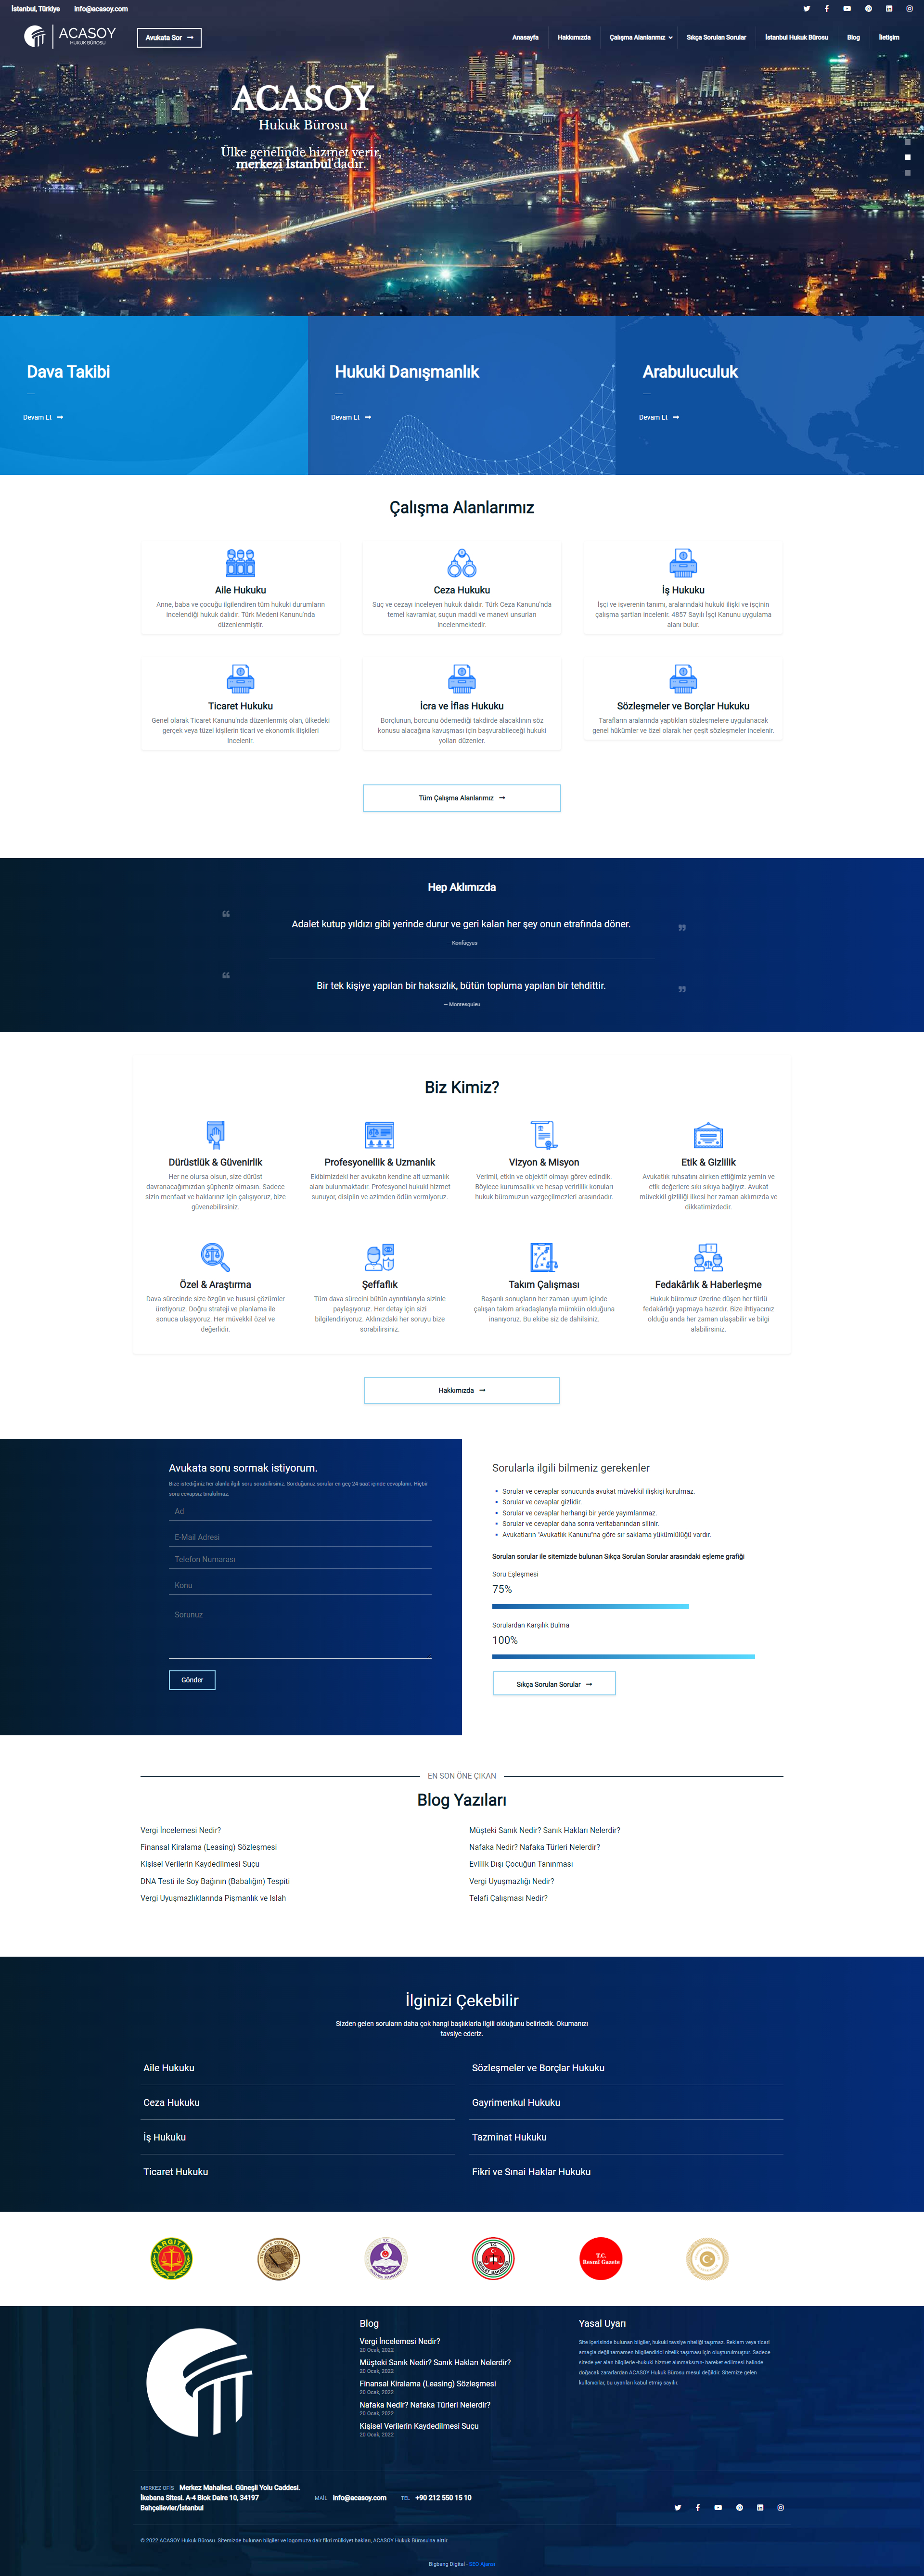This screenshot has height=2576, width=924.
Task: Click Instagram icon in the footer
Action: (x=781, y=2507)
